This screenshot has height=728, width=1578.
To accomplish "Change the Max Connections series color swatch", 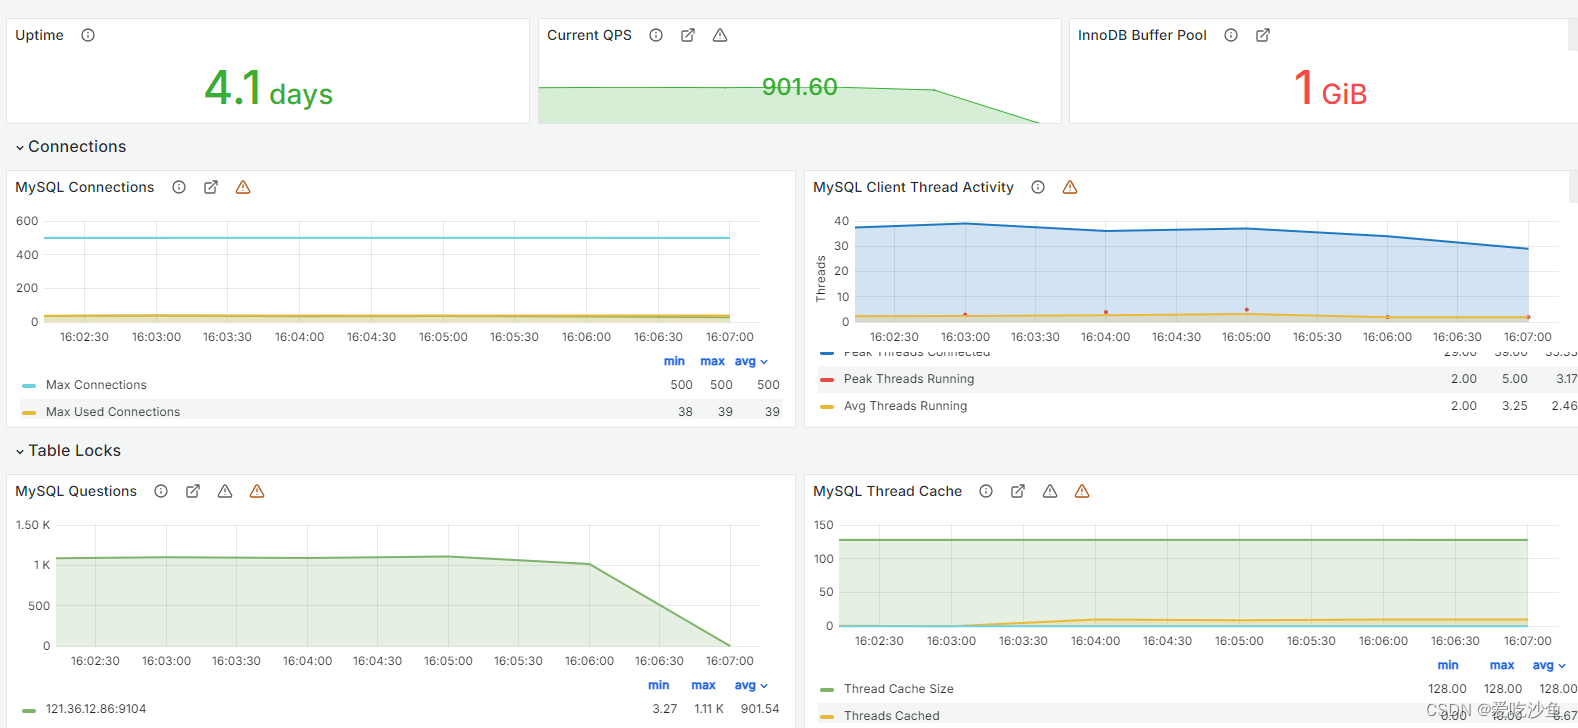I will 29,385.
